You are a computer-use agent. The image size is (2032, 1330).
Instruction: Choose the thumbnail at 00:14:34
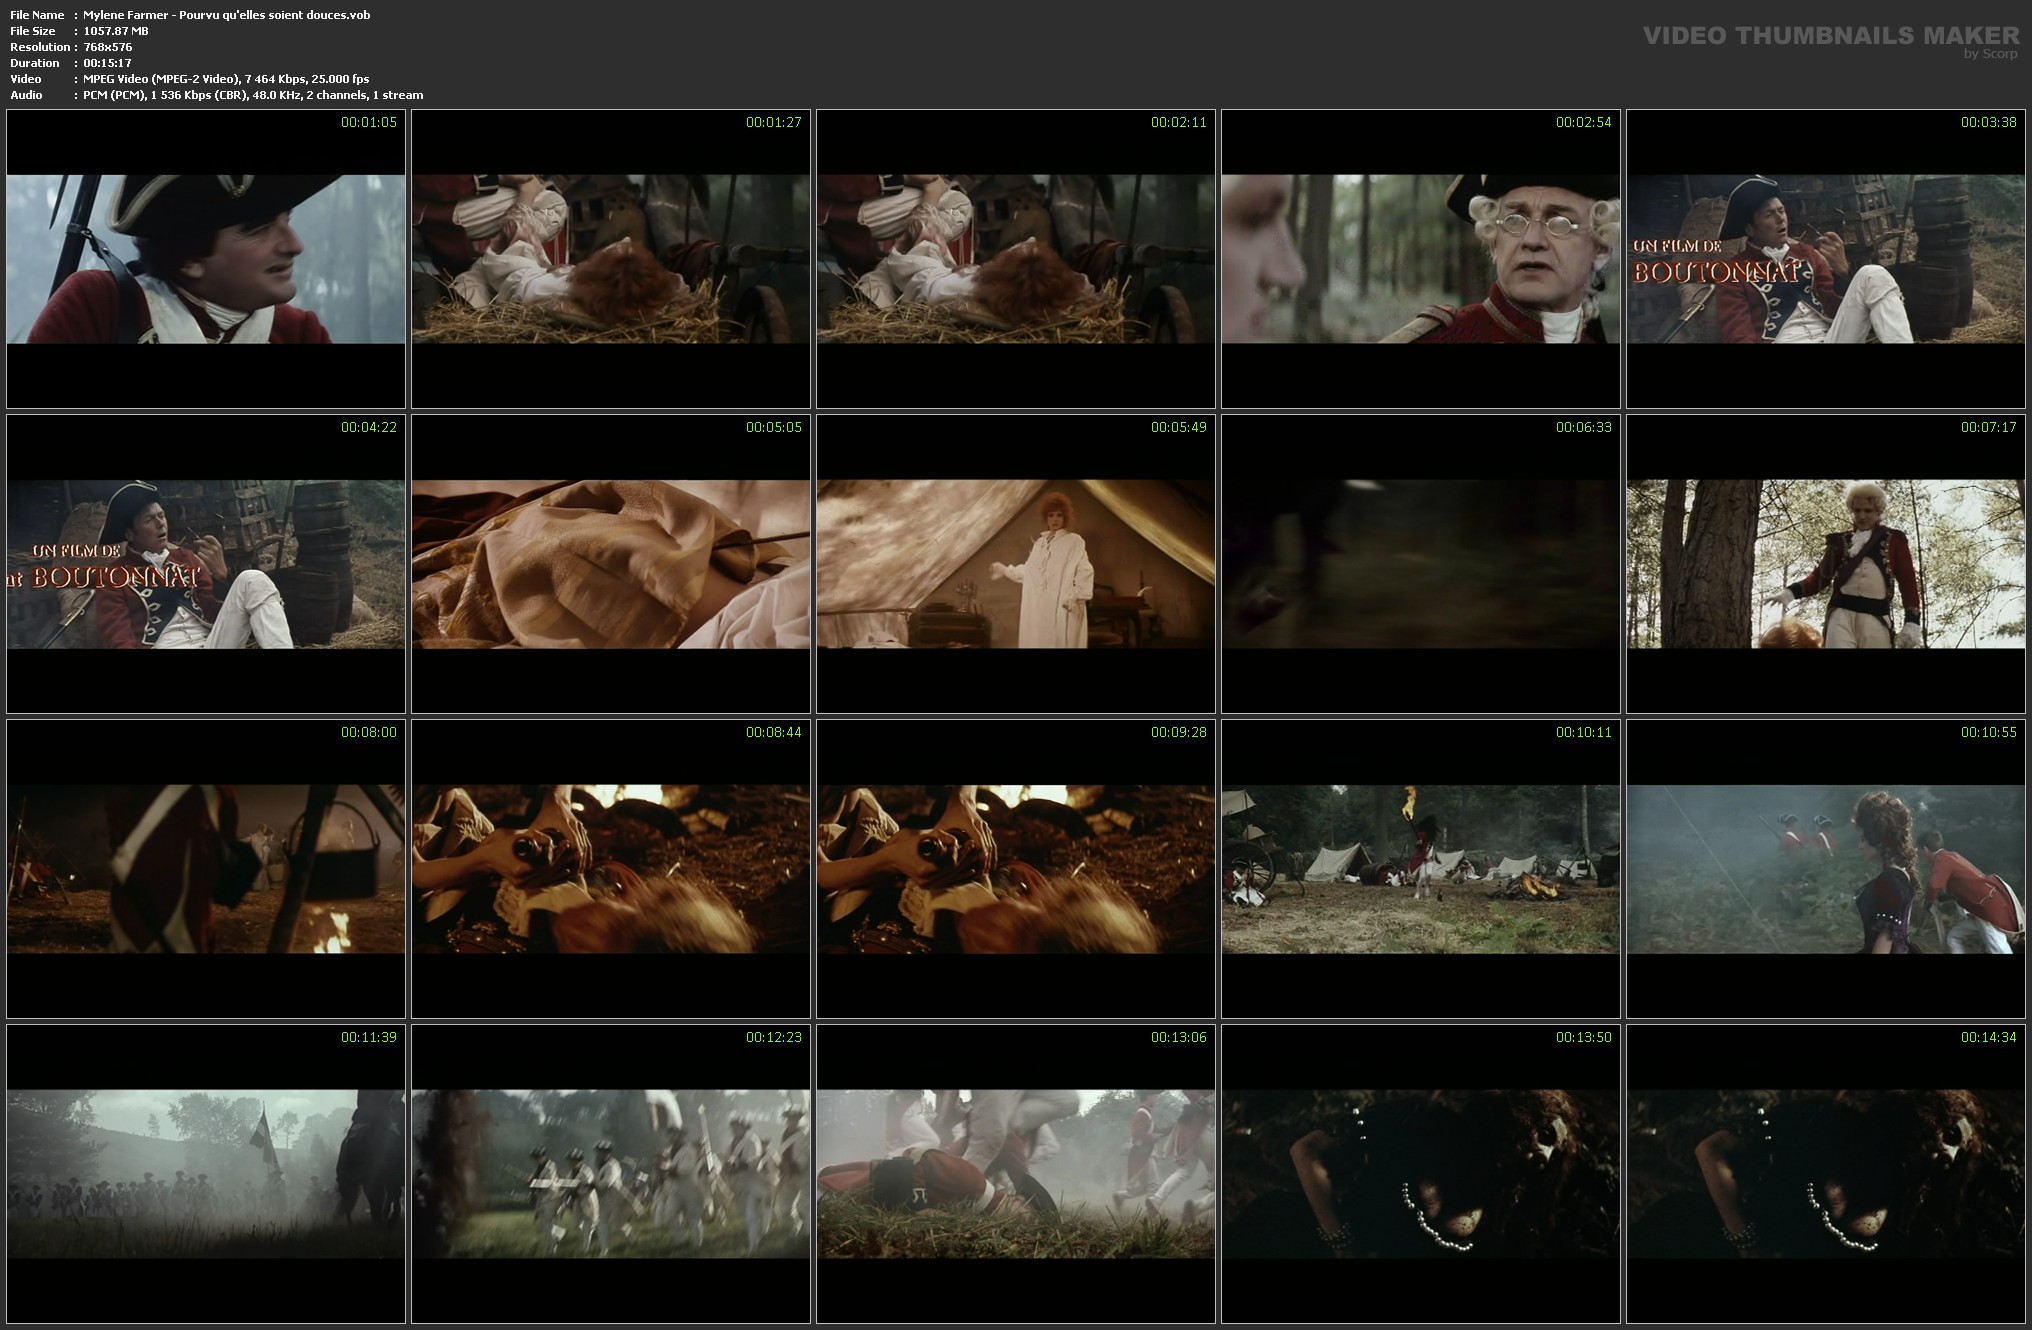pyautogui.click(x=1826, y=1174)
